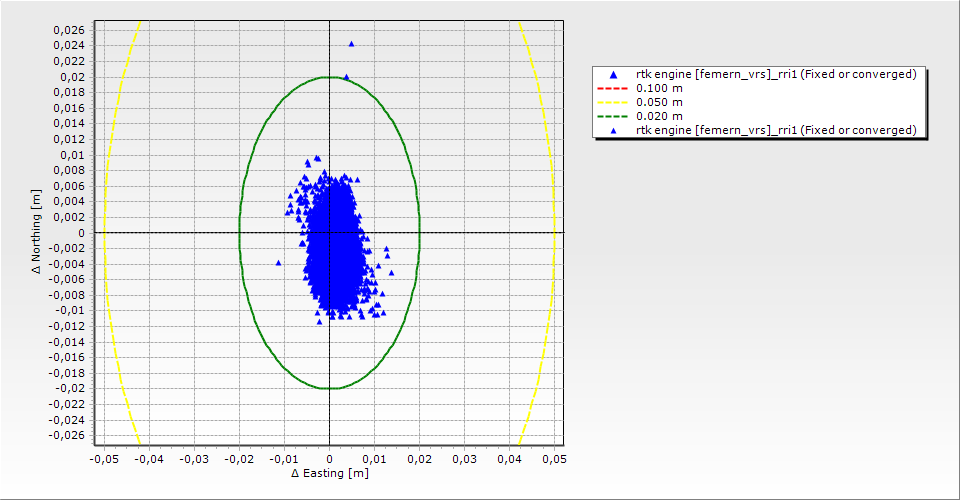Viewport: 960px width, 500px height.
Task: Click the Δ Easting [m] axis title
Action: [329, 473]
